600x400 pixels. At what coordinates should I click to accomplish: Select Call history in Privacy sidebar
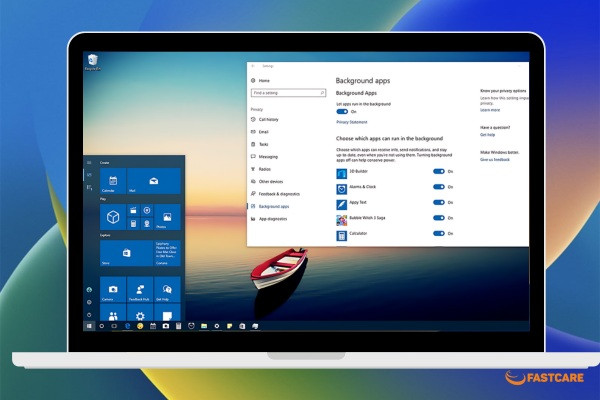[265, 119]
